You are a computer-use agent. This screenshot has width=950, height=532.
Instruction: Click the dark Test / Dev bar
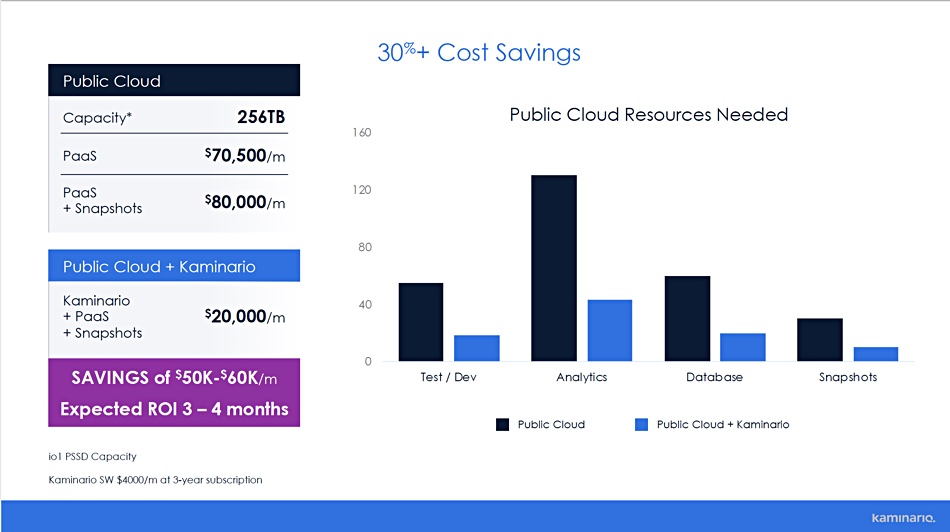click(x=421, y=322)
